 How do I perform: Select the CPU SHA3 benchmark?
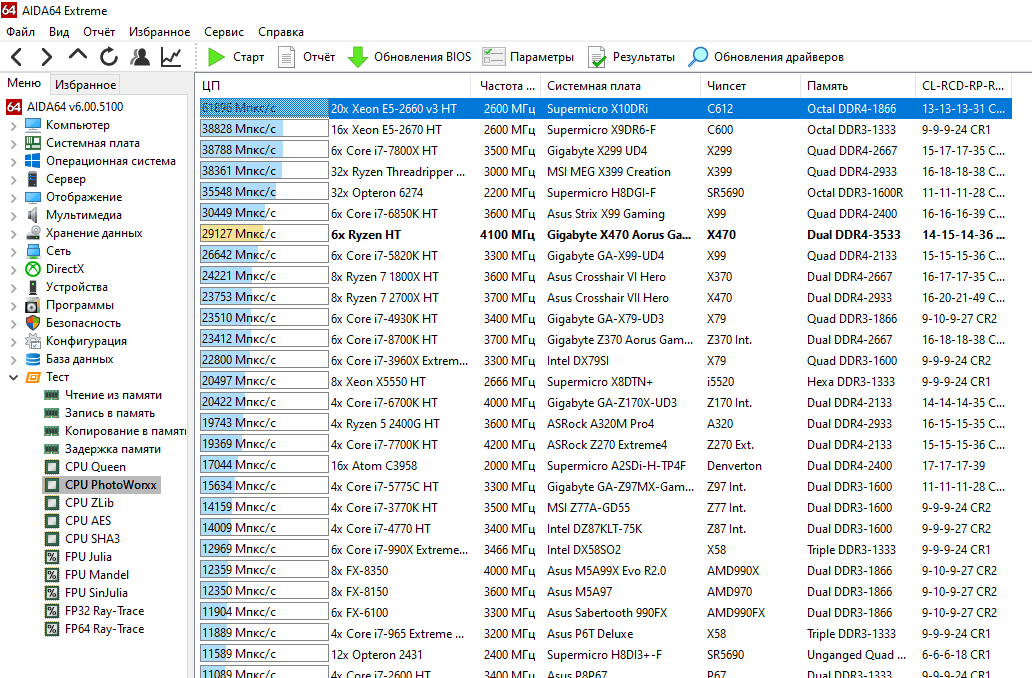[92, 538]
